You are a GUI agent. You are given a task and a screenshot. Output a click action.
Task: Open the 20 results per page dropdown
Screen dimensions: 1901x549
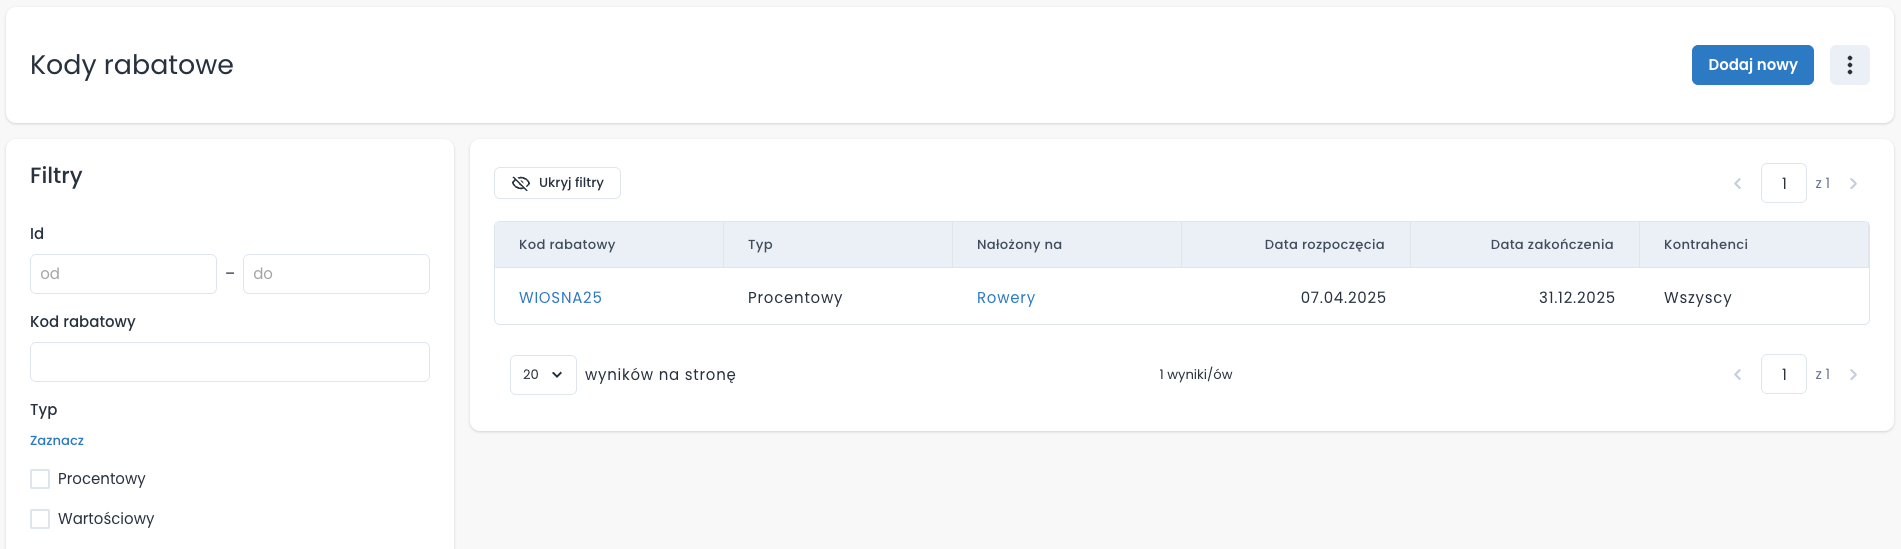(x=543, y=375)
